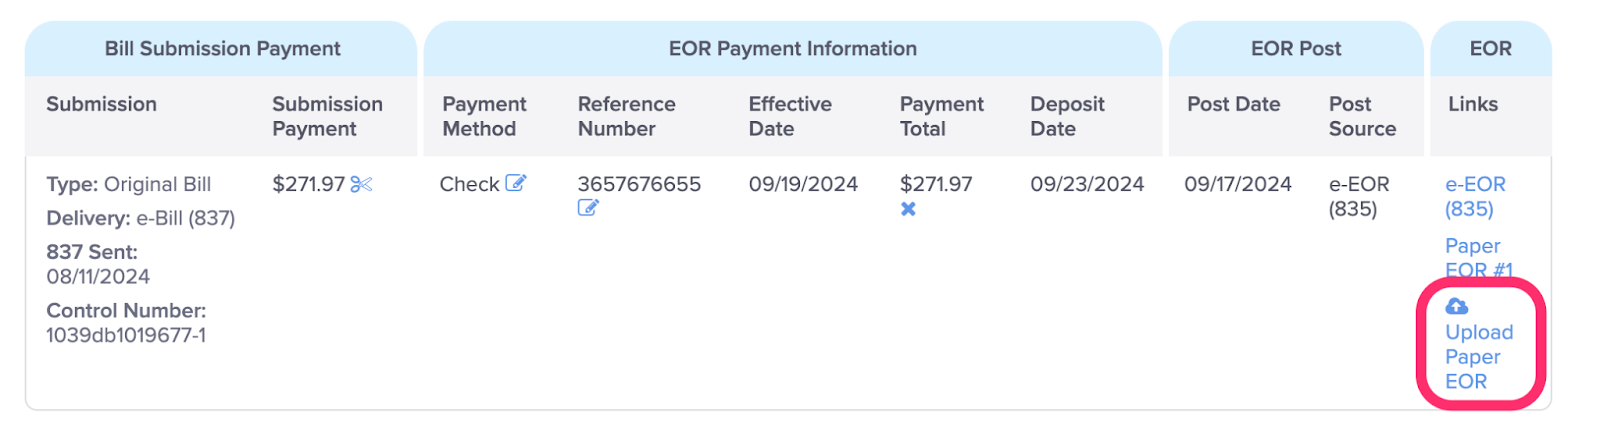Edit the Check payment method pencil icon
This screenshot has width=1600, height=430.
tap(516, 183)
